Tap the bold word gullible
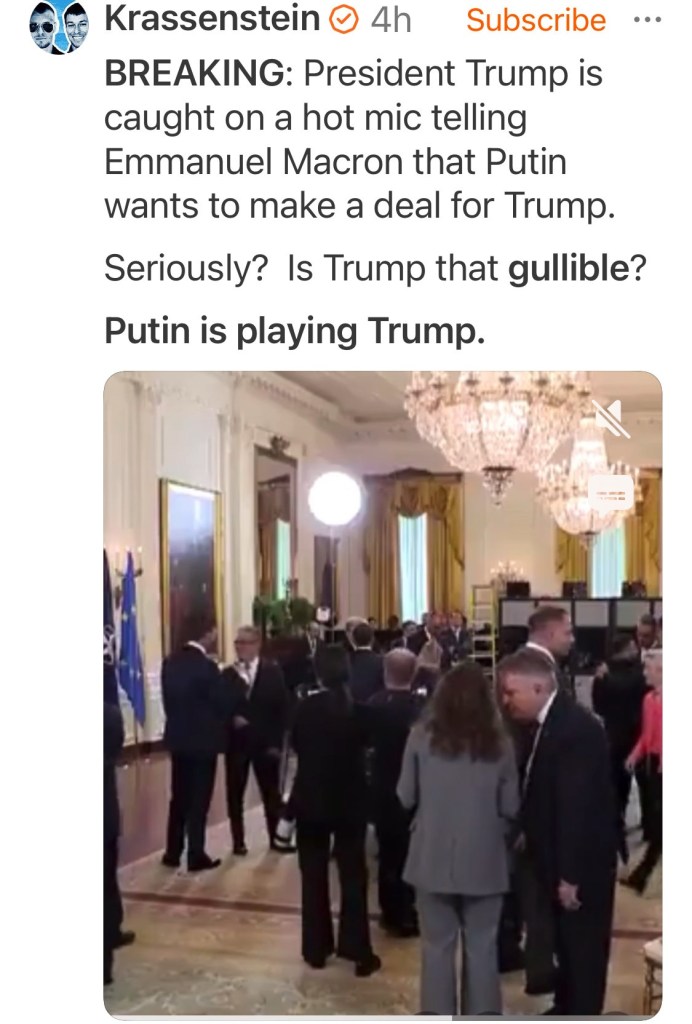The width and height of the screenshot is (692, 1024). coord(569,268)
